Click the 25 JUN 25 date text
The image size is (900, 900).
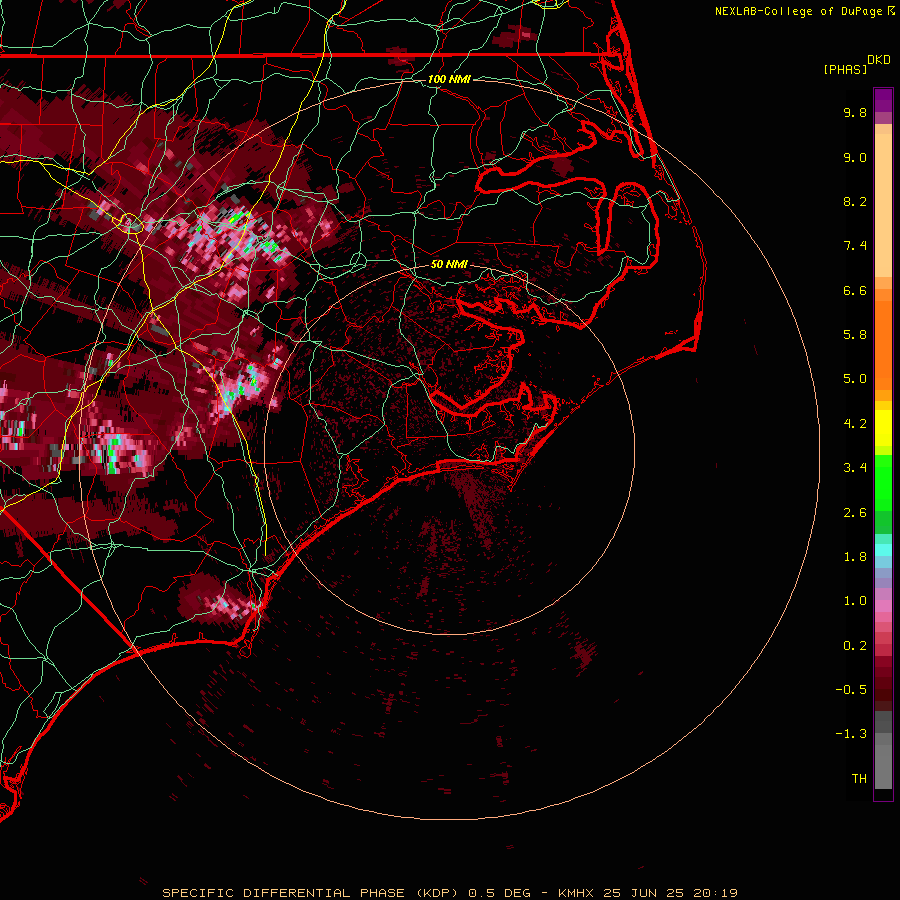tap(645, 893)
